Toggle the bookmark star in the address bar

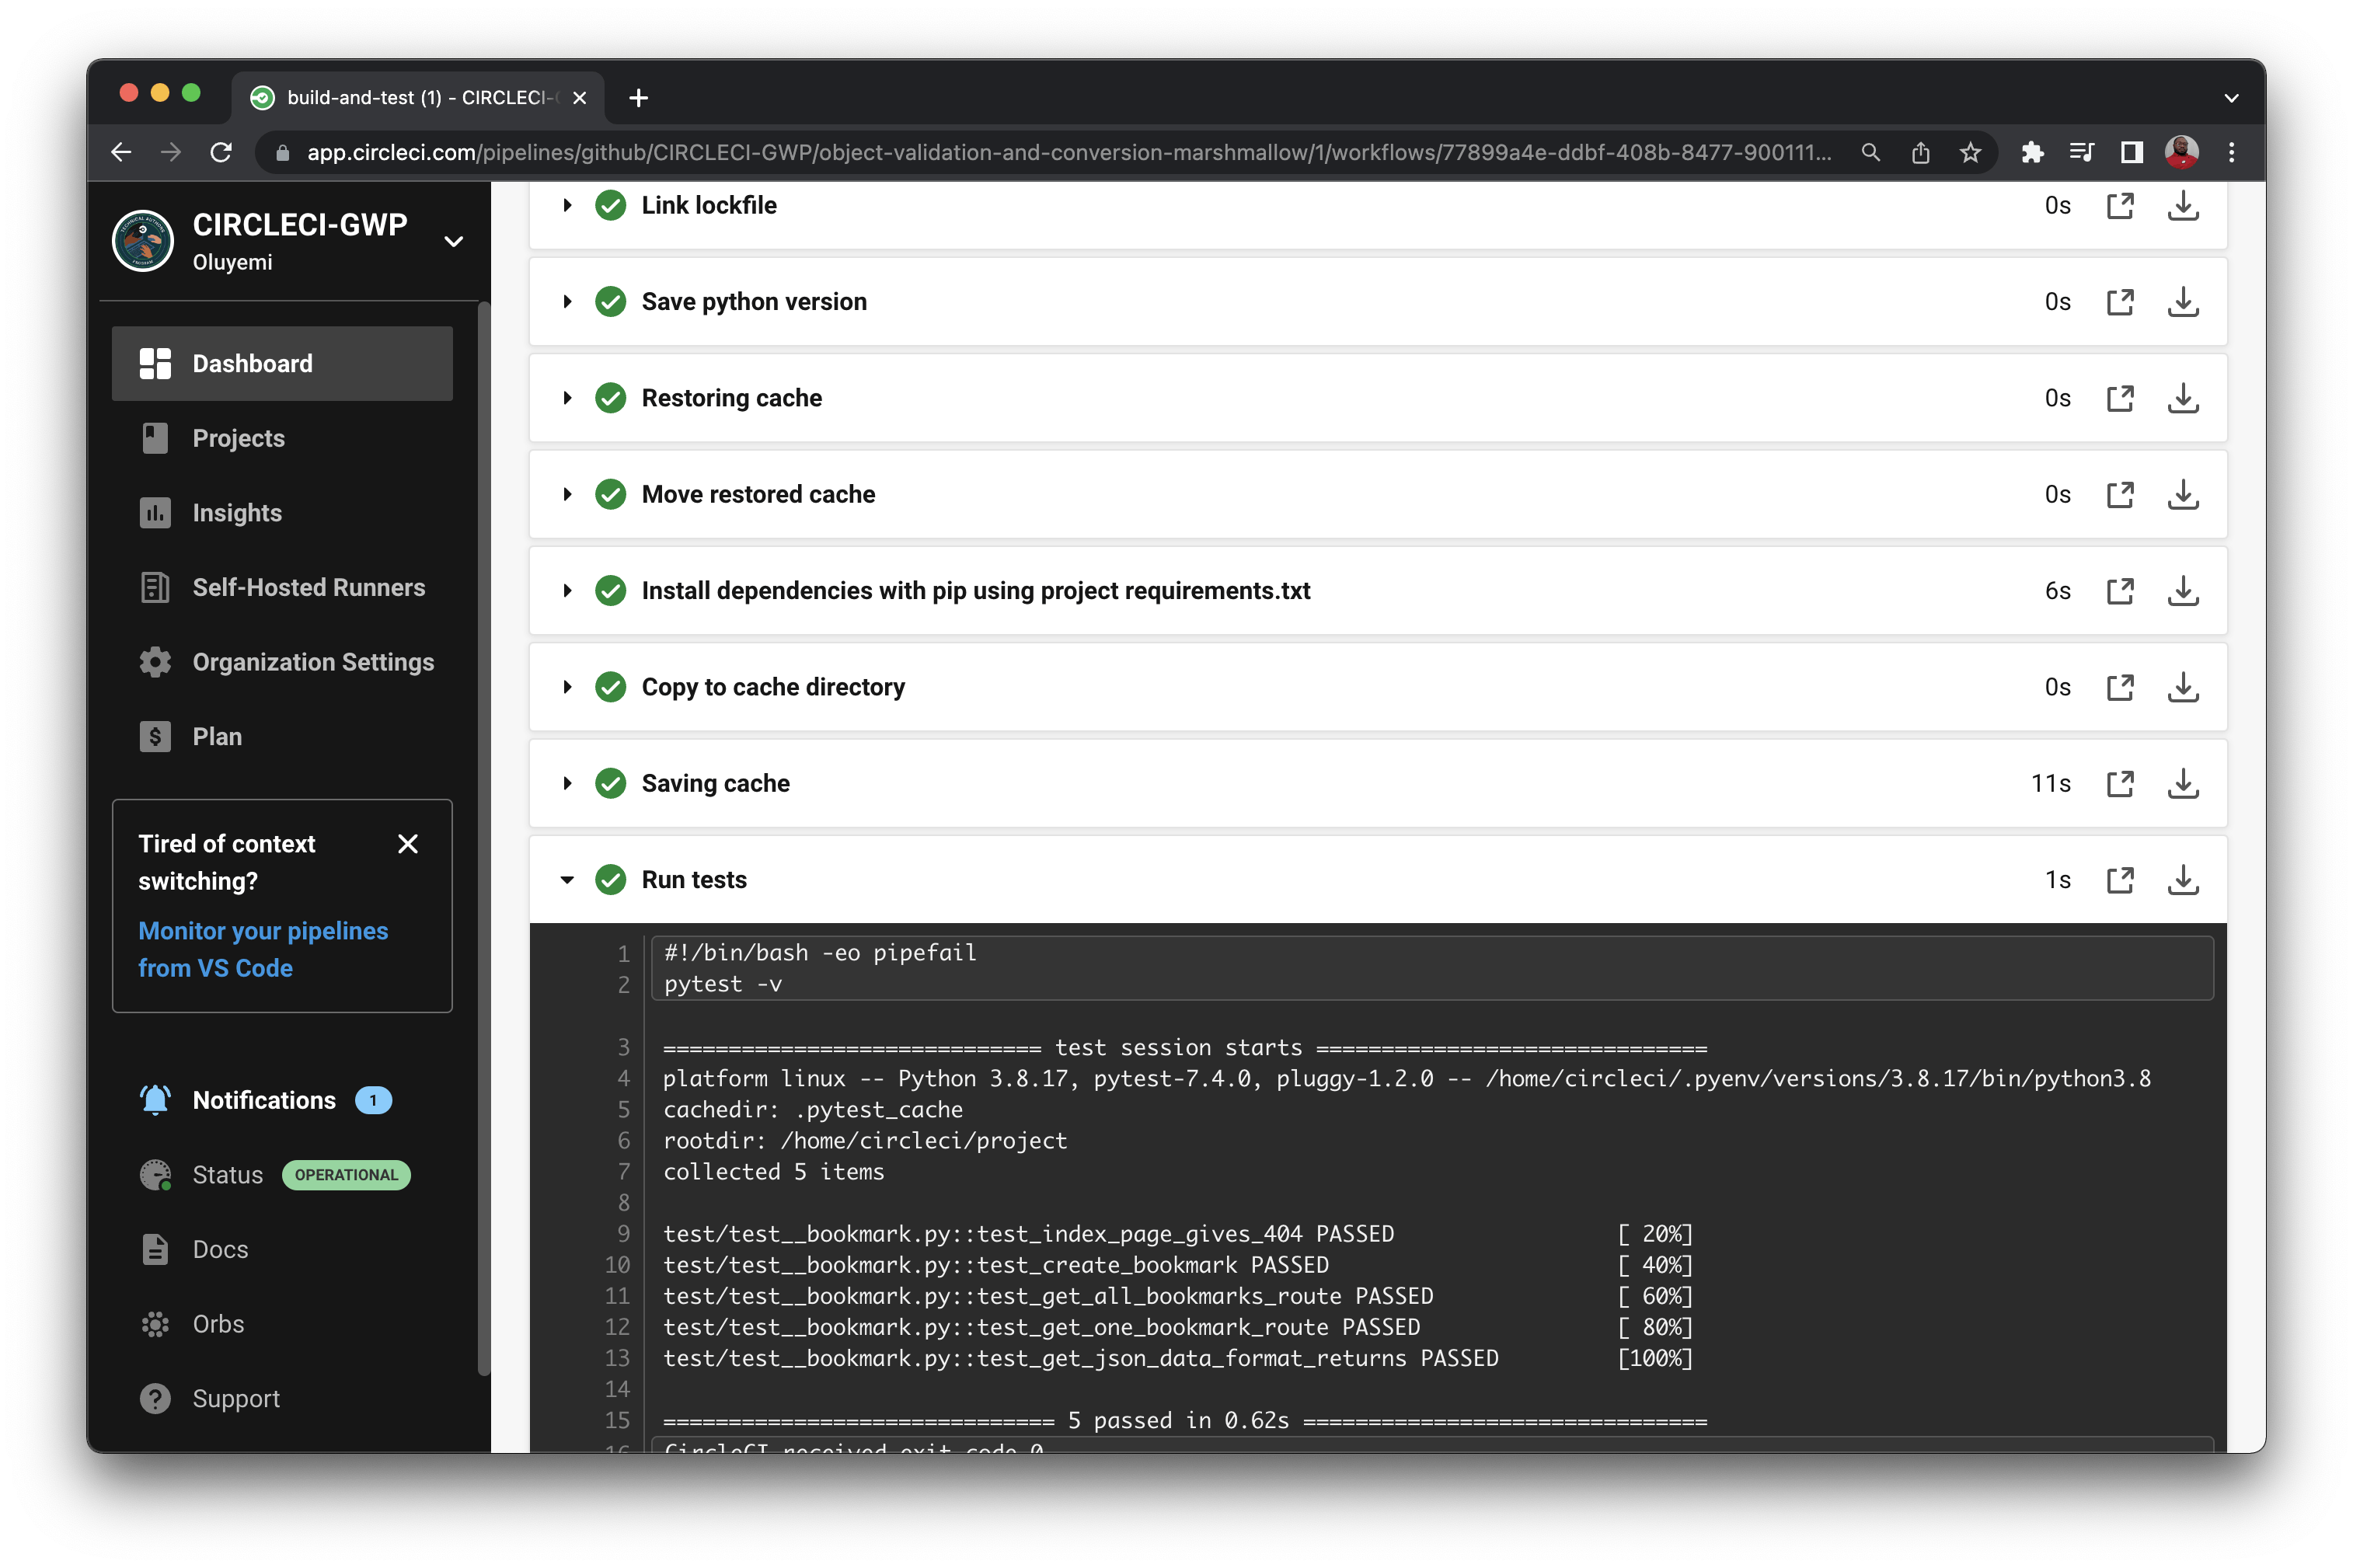pyautogui.click(x=1969, y=152)
